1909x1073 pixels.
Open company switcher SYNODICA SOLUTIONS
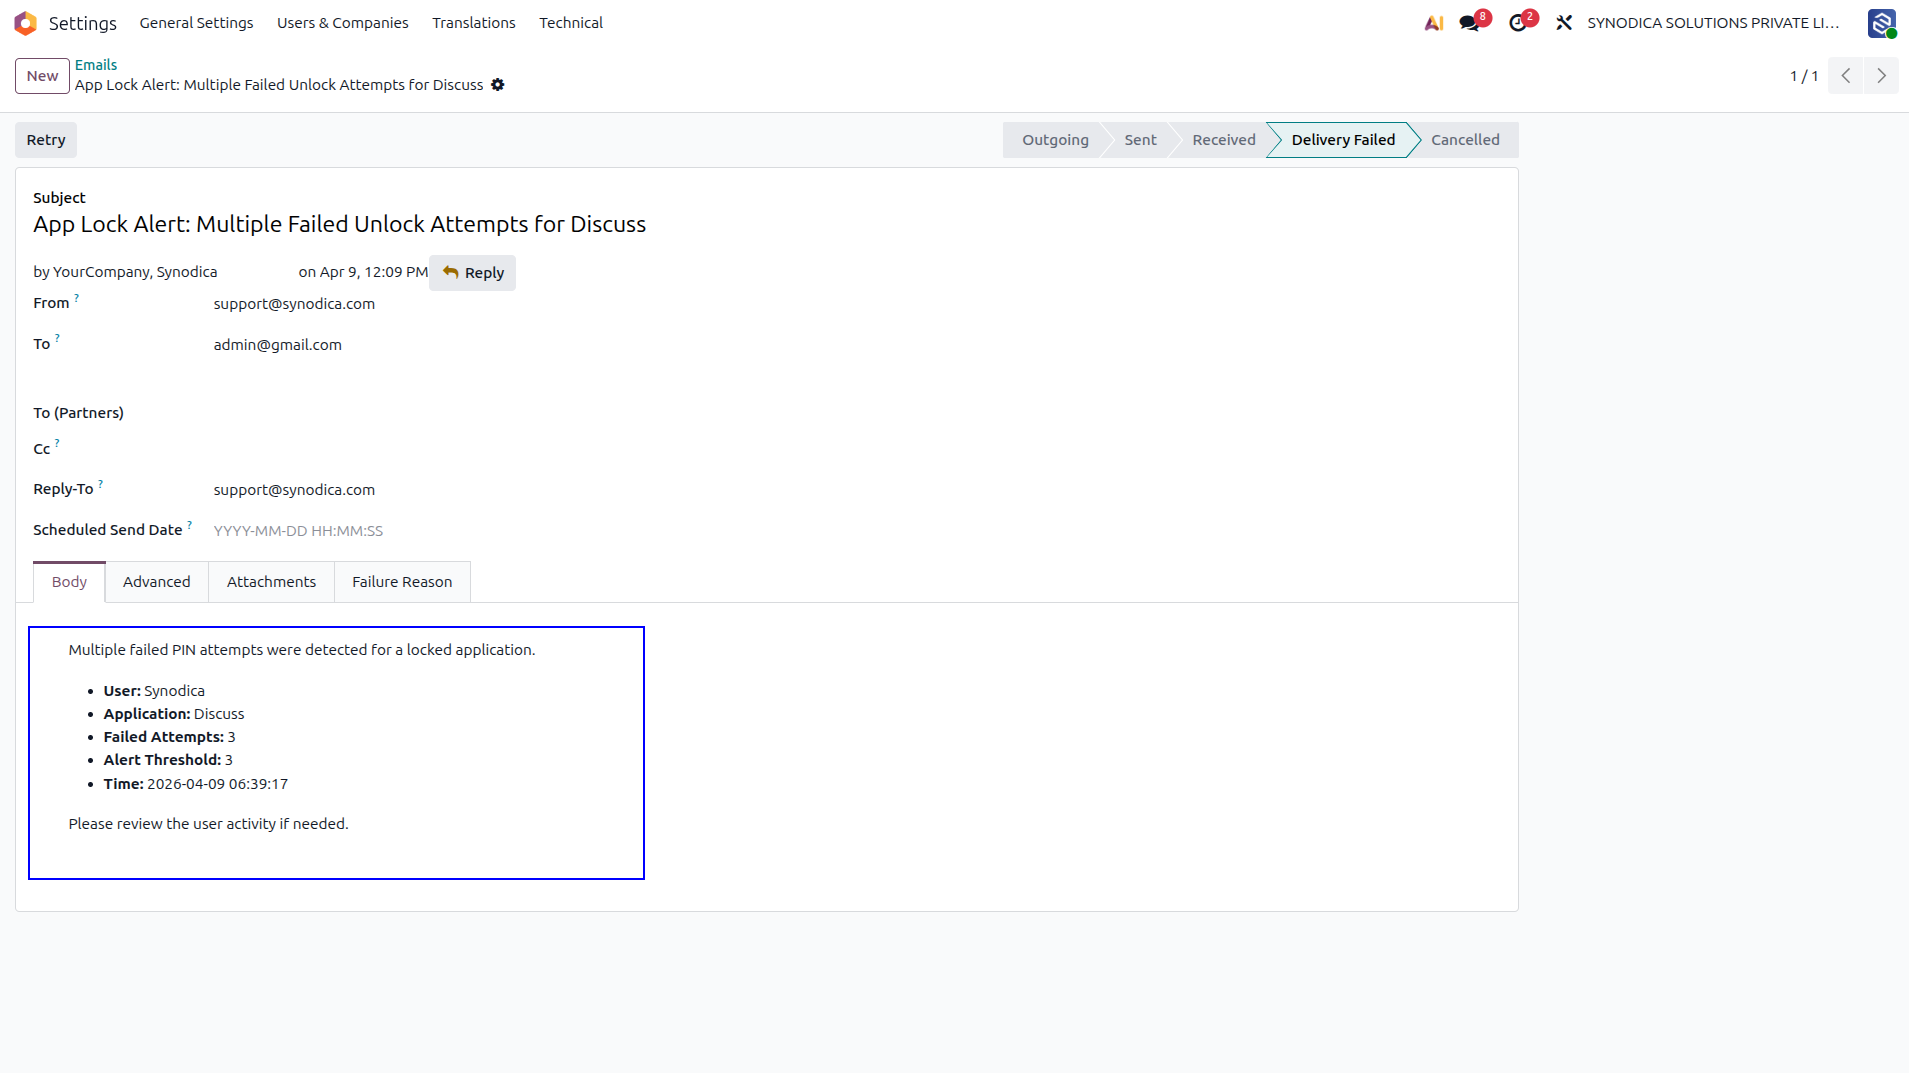pos(1713,23)
